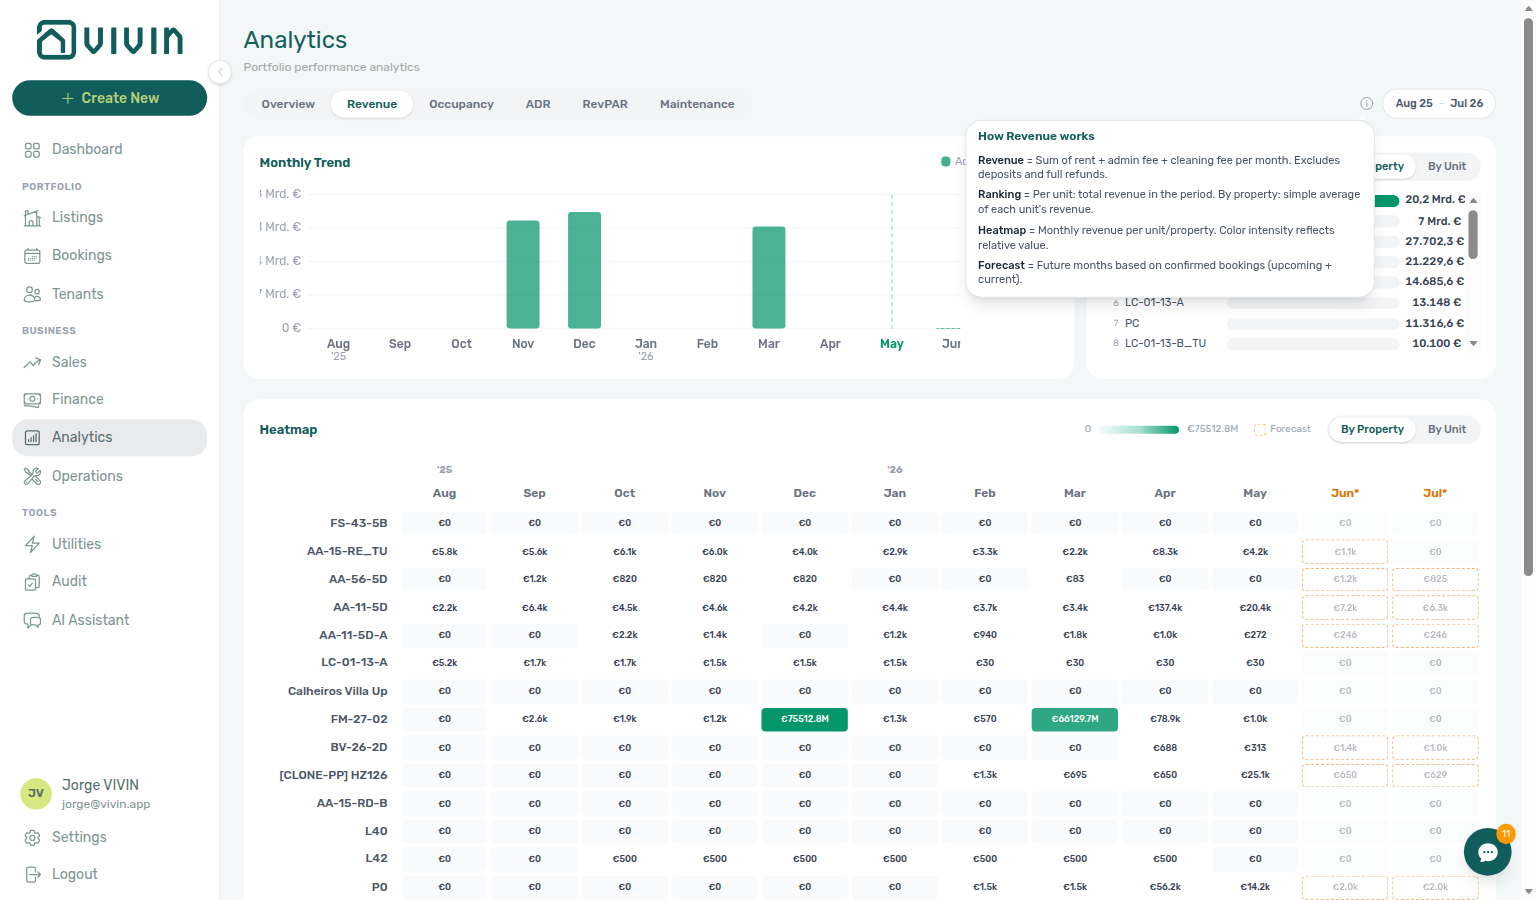Click the VIVIN logo
This screenshot has height=900, width=1536.
click(x=110, y=40)
